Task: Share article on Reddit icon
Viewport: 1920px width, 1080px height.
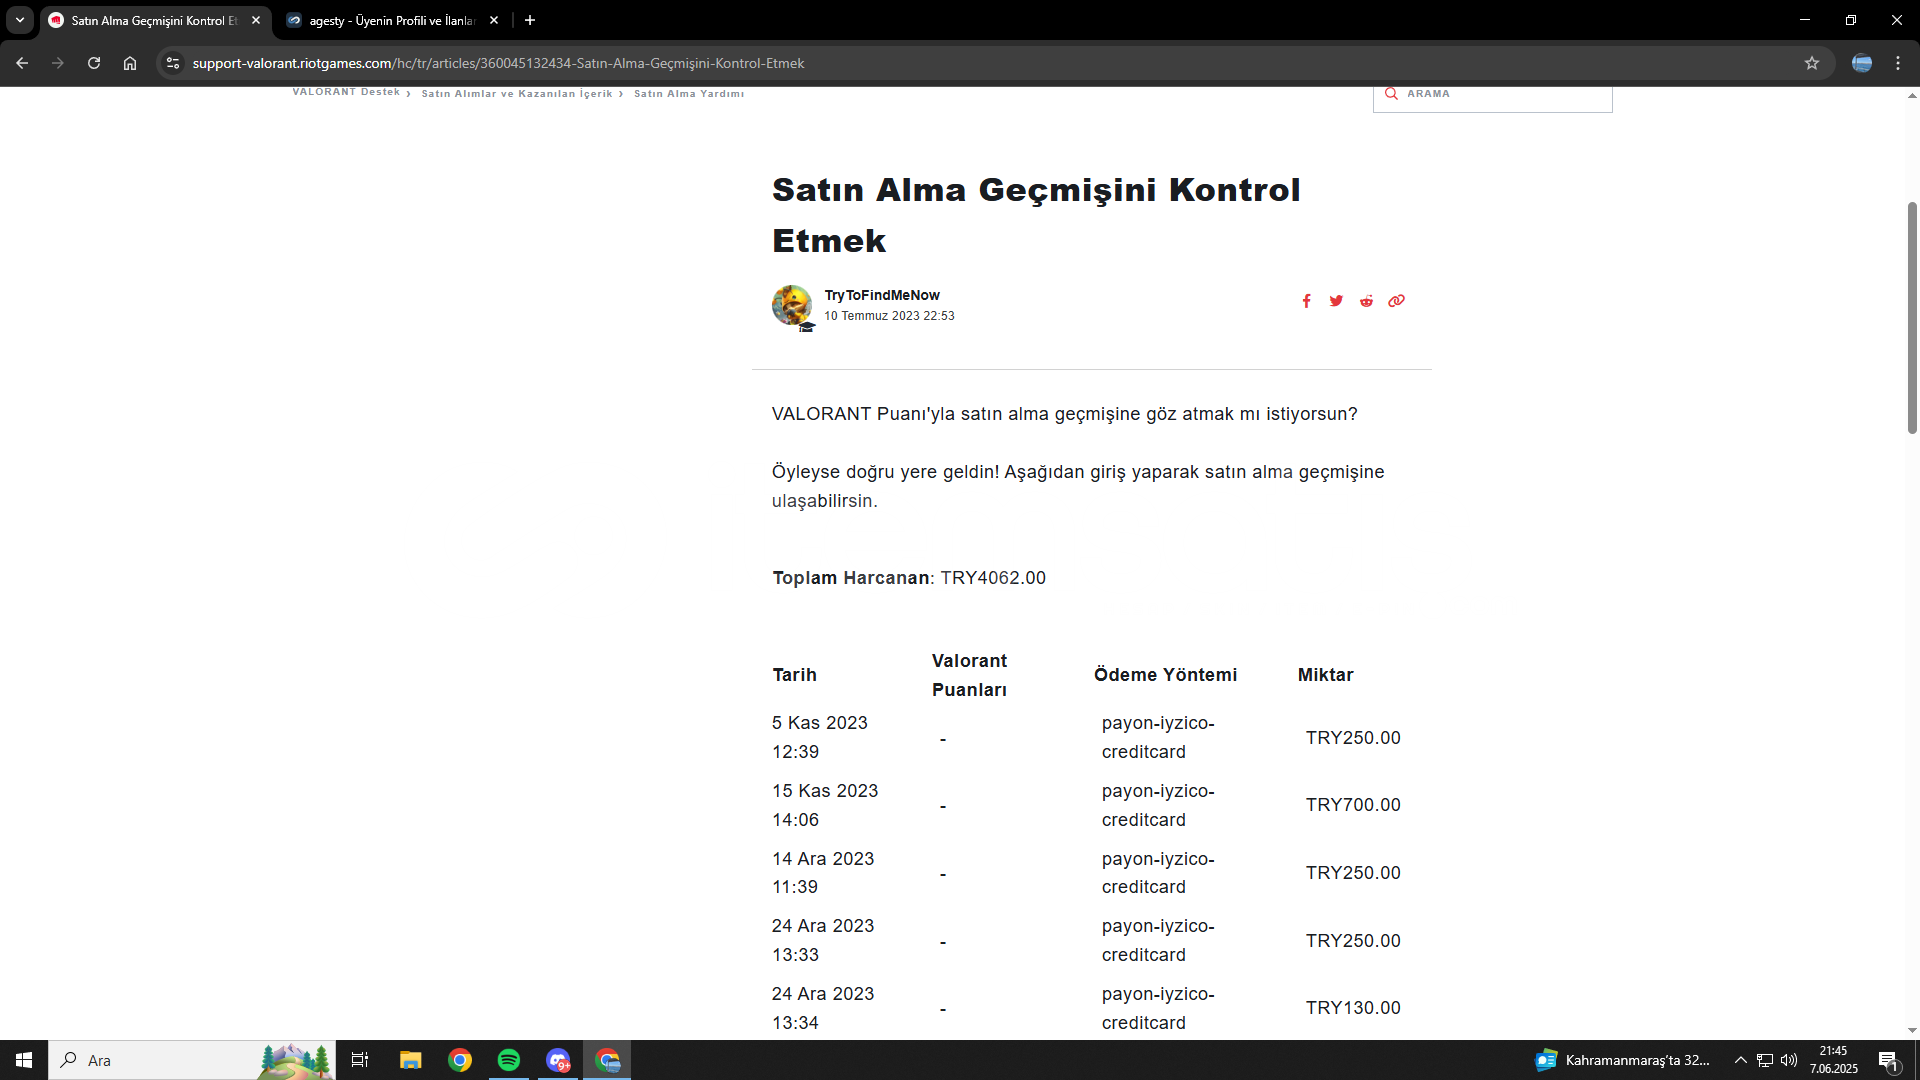Action: click(1366, 301)
